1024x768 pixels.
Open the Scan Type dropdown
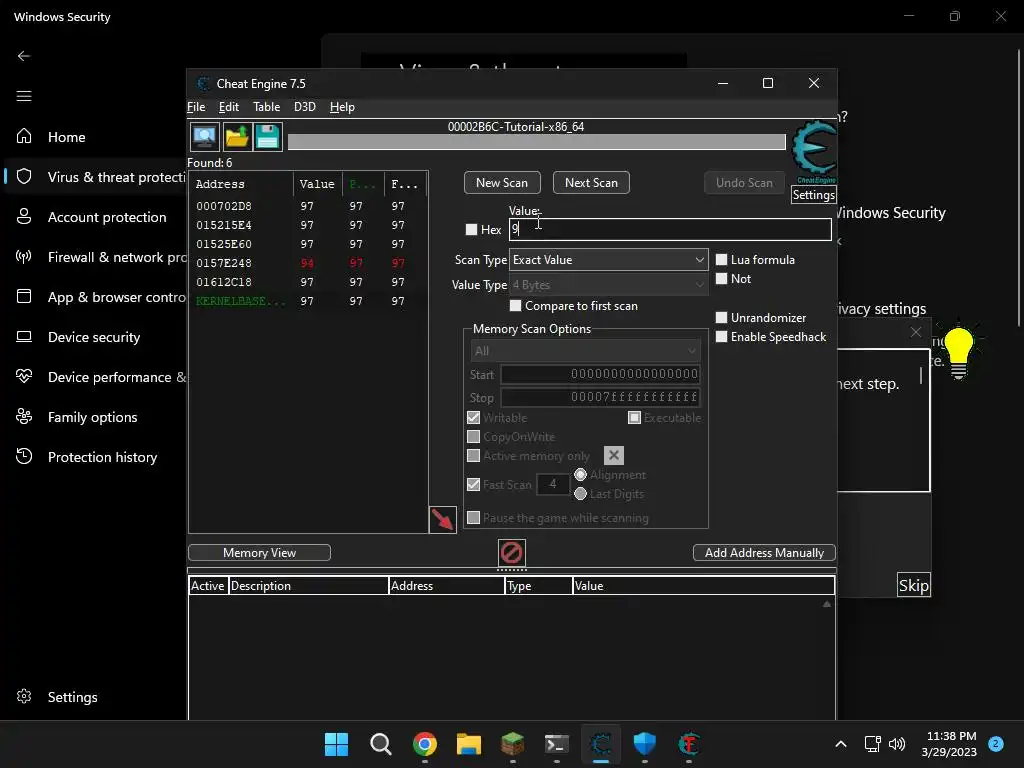tap(609, 259)
